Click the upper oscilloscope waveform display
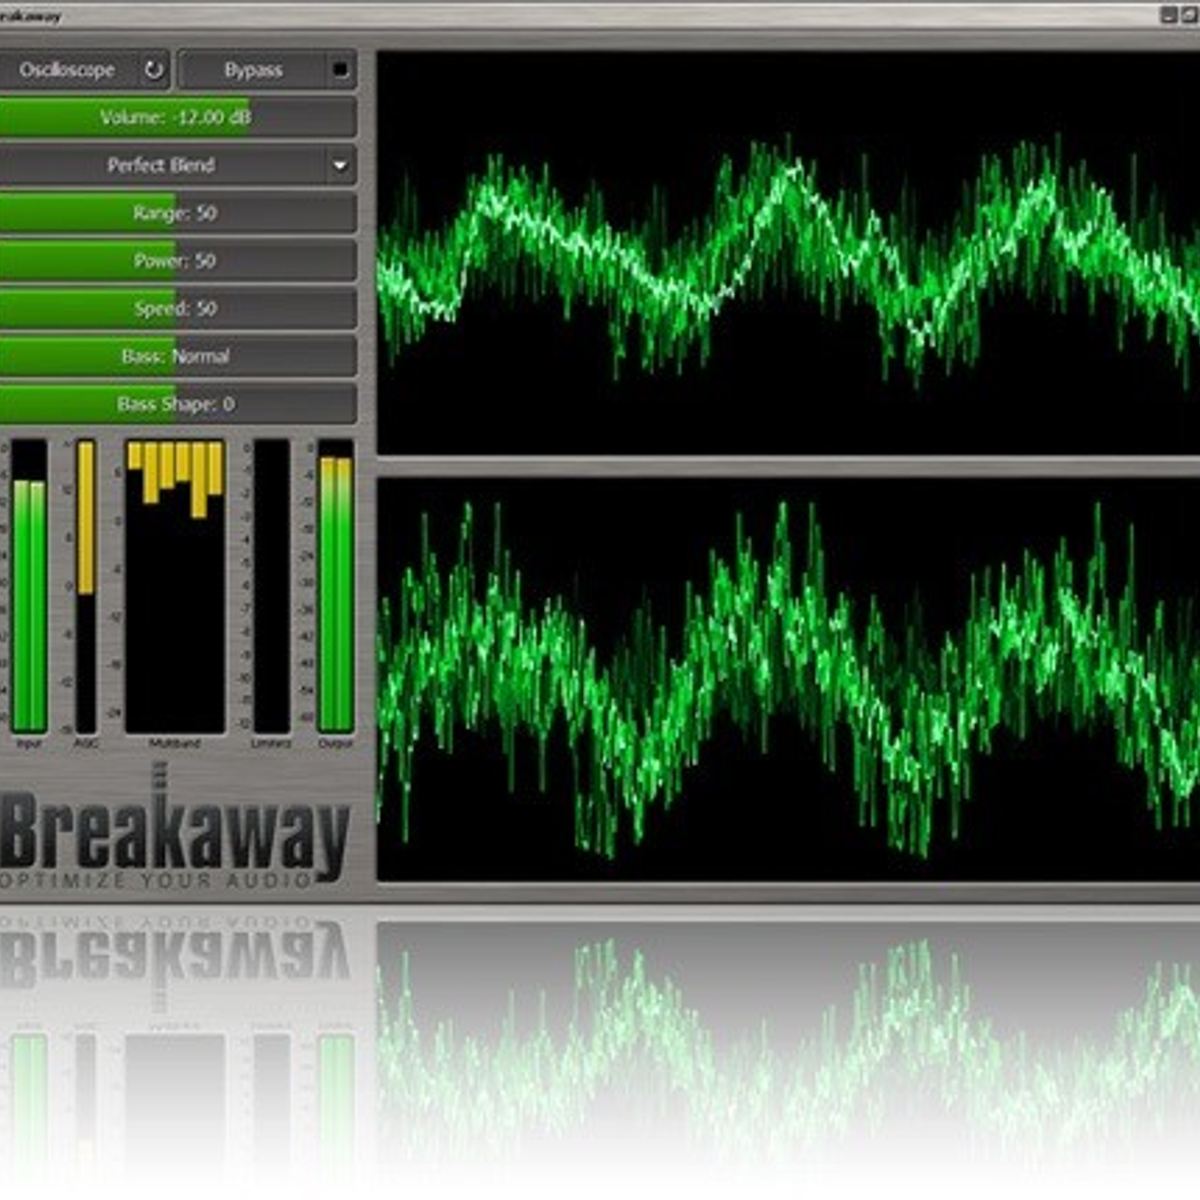1200x1200 pixels. [x=788, y=252]
